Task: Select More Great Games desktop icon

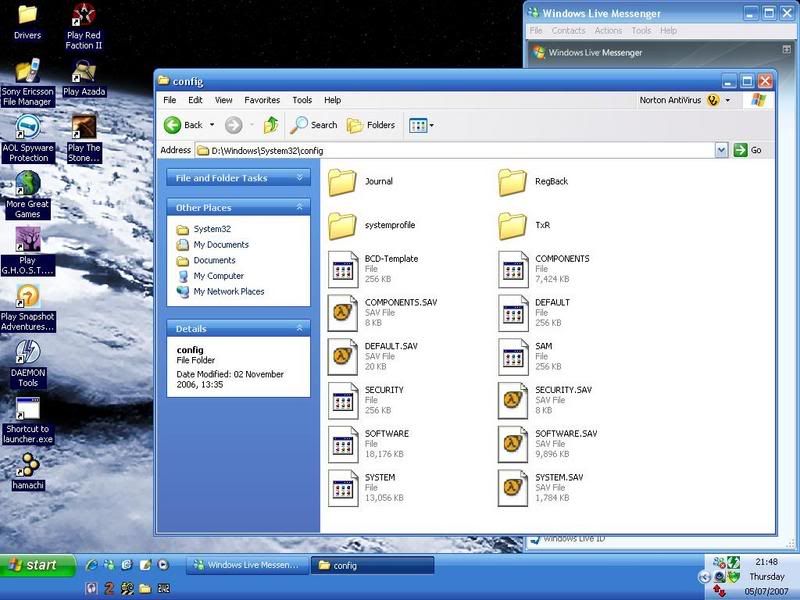Action: pos(28,195)
